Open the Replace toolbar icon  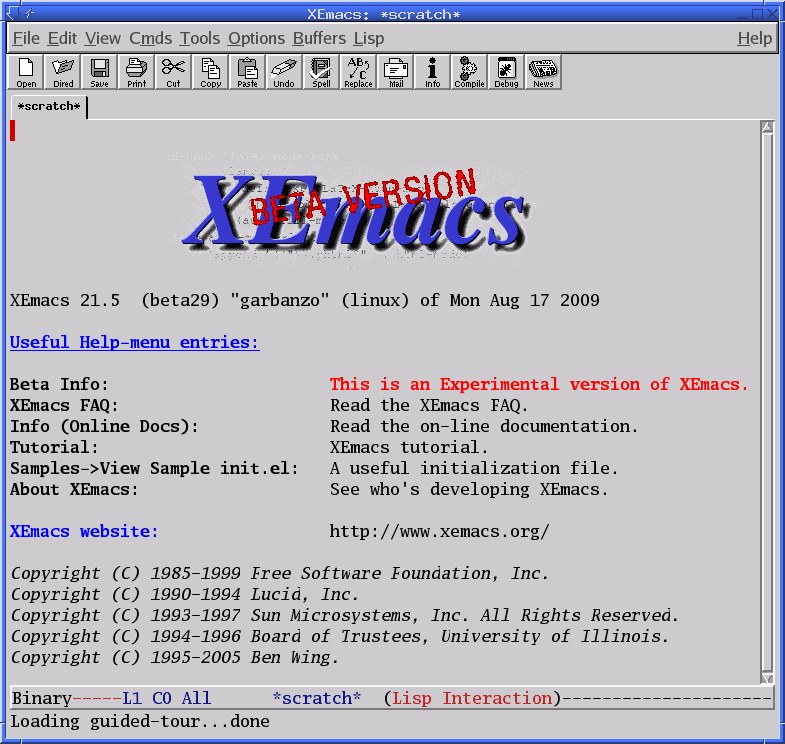point(358,72)
